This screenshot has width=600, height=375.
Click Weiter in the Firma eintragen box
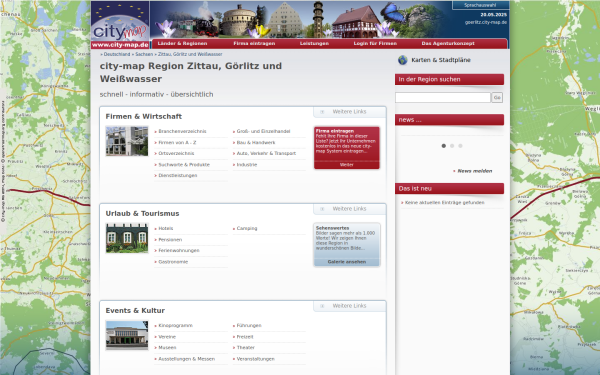coord(347,165)
